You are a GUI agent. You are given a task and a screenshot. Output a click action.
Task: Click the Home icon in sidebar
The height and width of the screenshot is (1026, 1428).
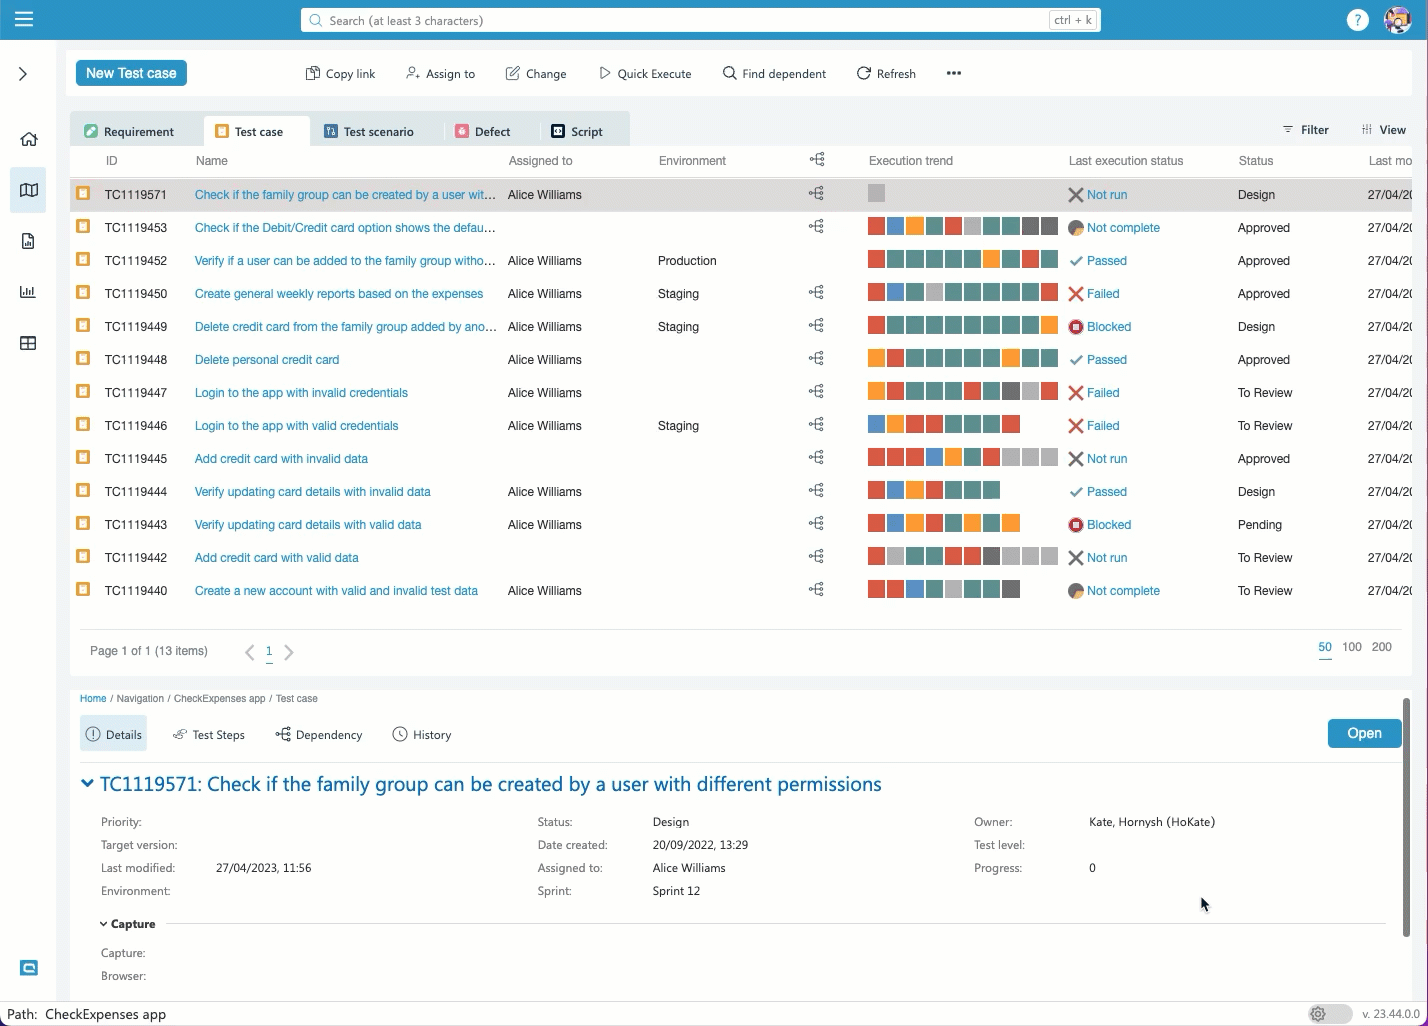tap(28, 140)
